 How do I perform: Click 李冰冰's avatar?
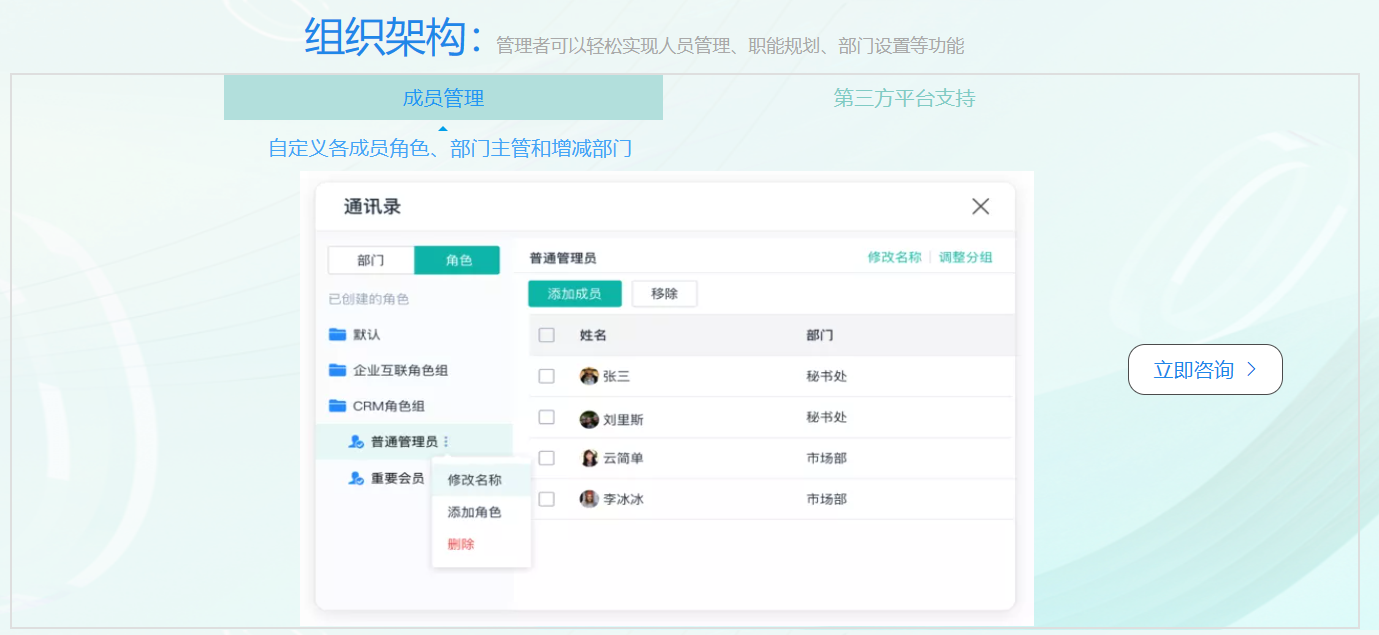pyautogui.click(x=589, y=498)
